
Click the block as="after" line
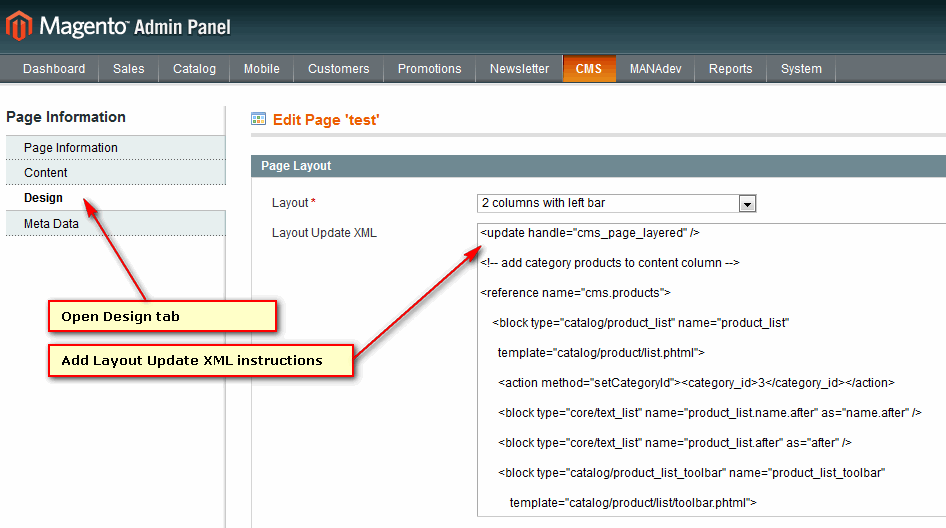pyautogui.click(x=675, y=442)
